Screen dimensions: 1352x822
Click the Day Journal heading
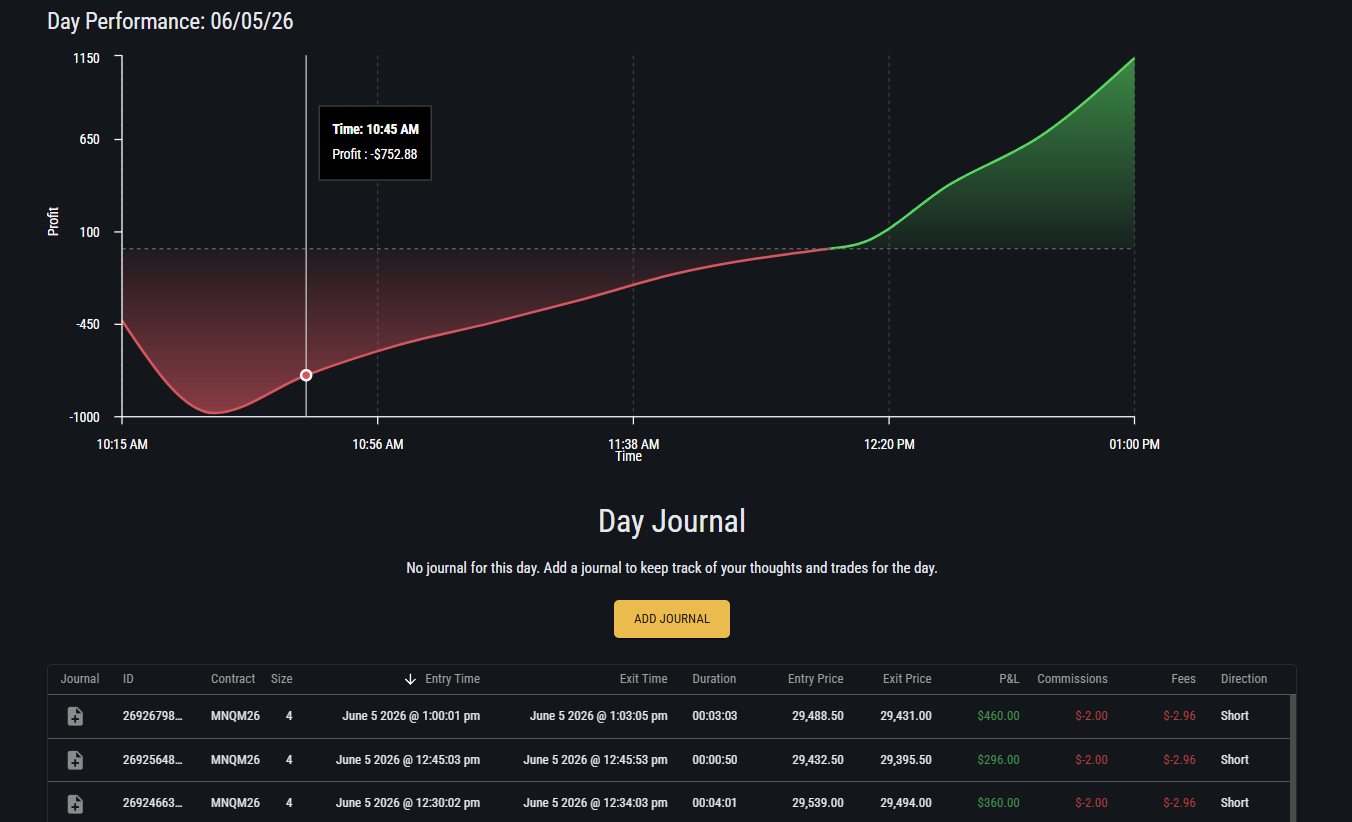pos(672,521)
